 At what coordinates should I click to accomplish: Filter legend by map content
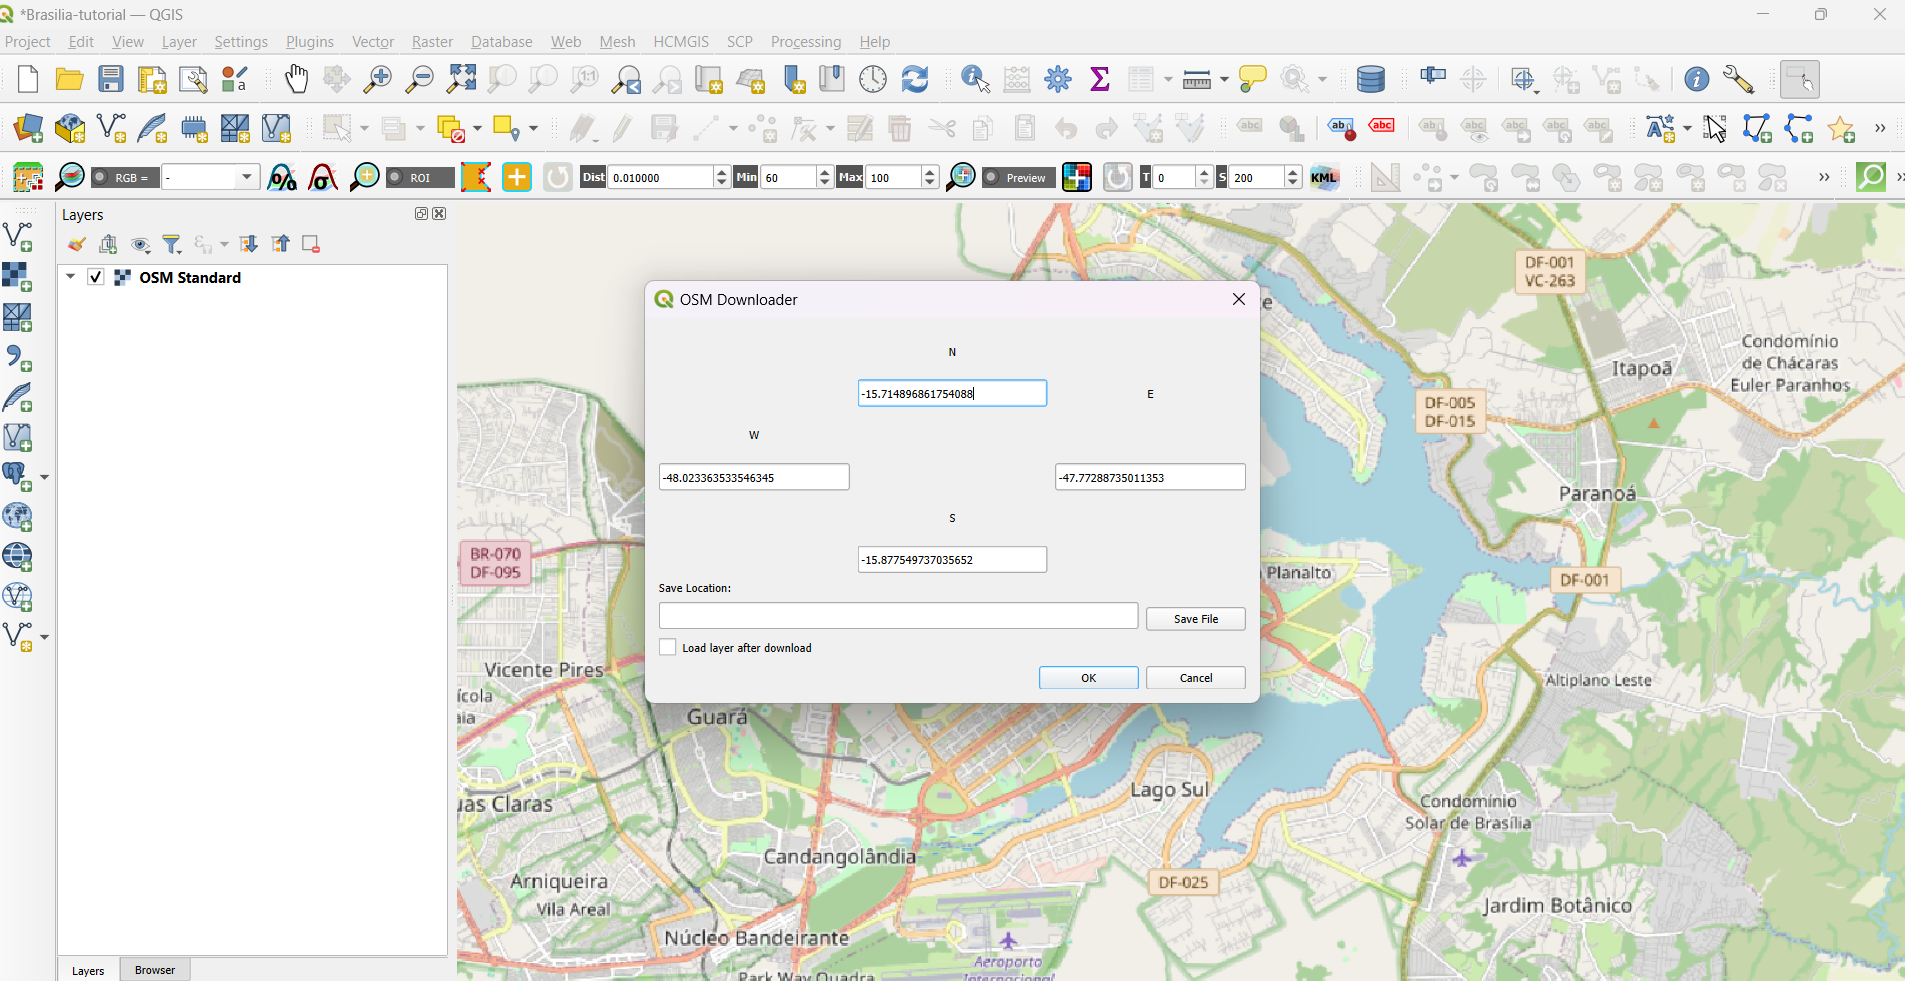point(172,244)
